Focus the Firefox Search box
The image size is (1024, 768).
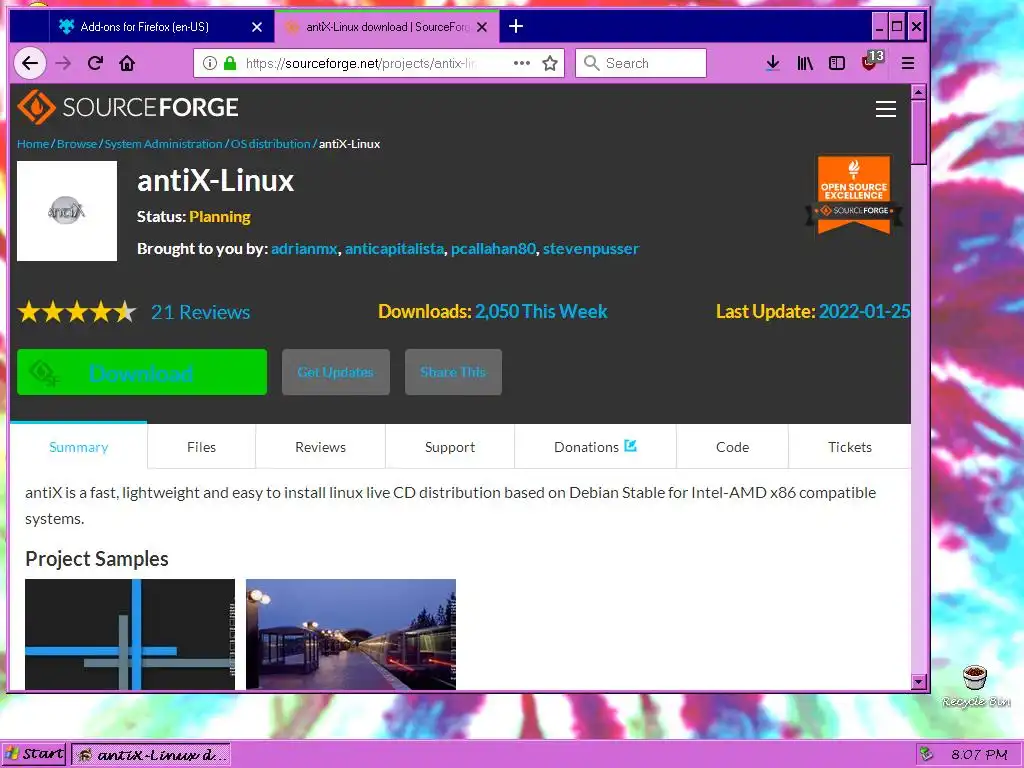[641, 63]
